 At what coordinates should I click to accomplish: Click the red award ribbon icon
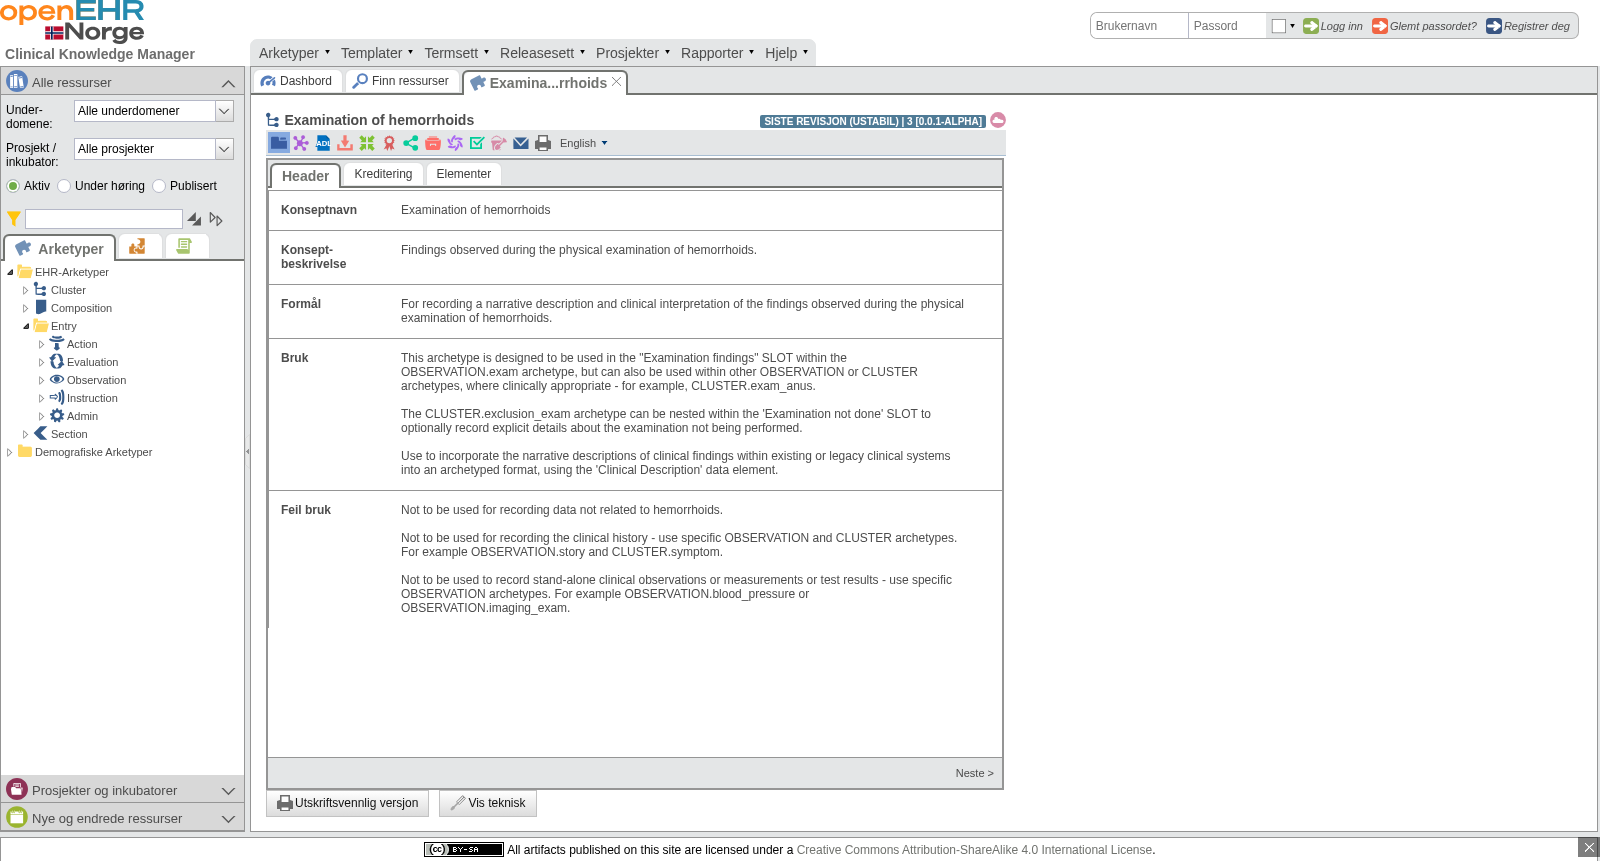[389, 143]
